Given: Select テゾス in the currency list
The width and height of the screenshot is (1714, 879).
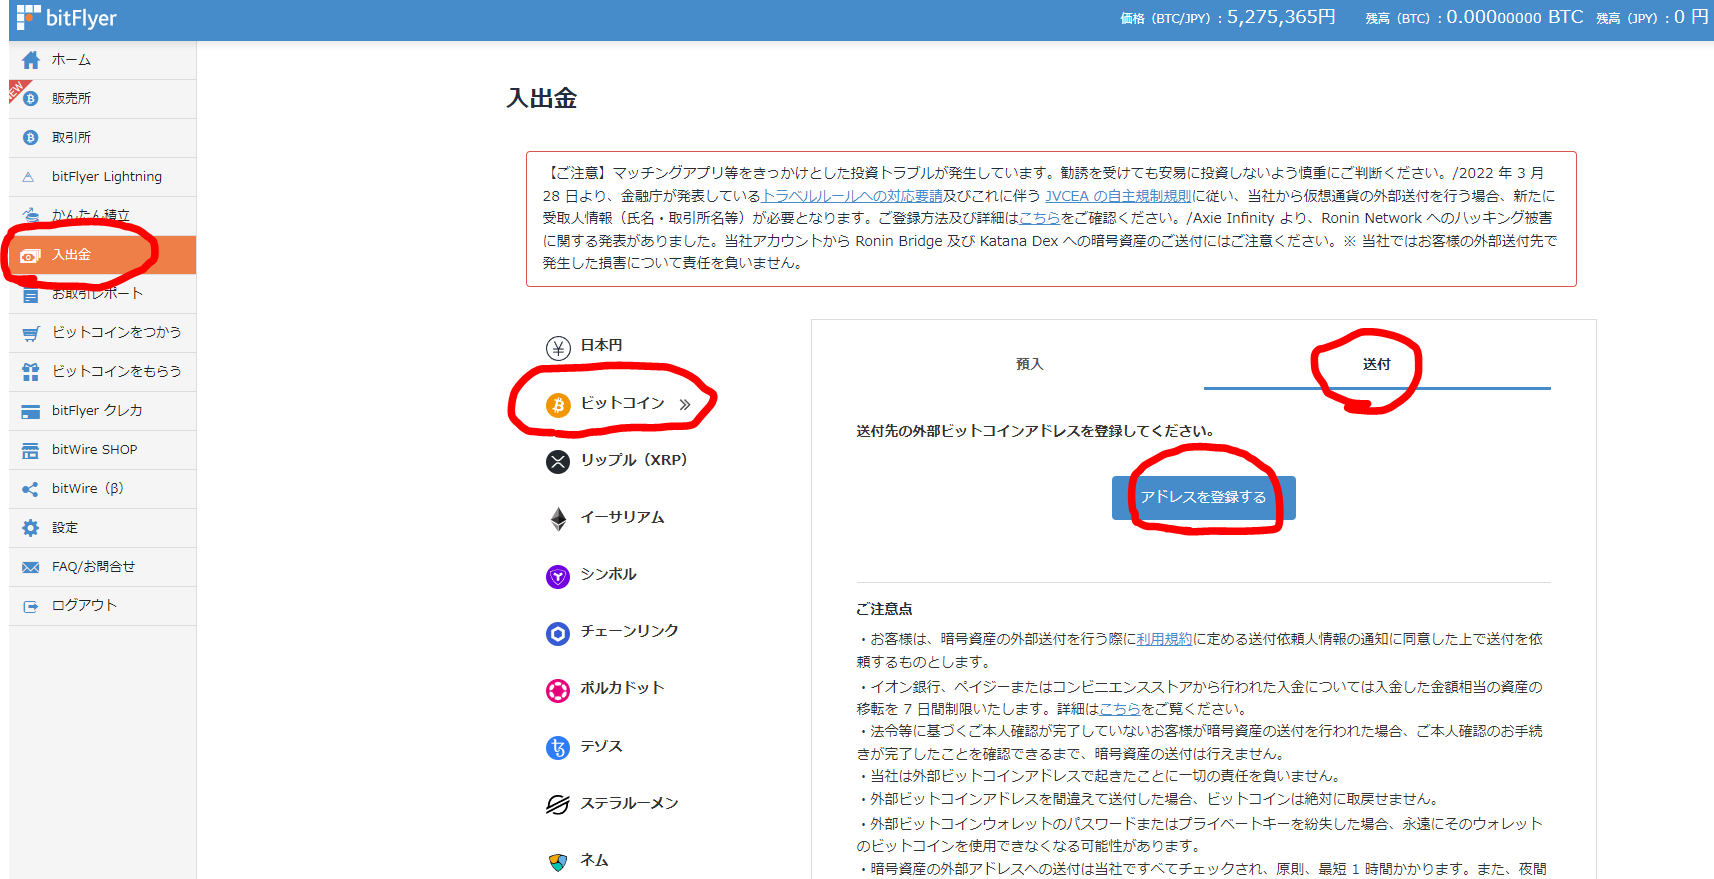Looking at the screenshot, I should [x=601, y=746].
